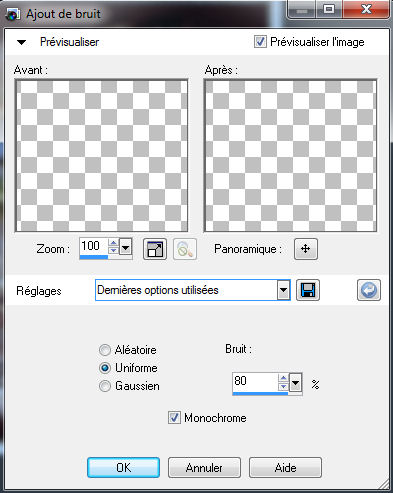
Task: Click the window resize grip corner
Action: click(x=384, y=484)
